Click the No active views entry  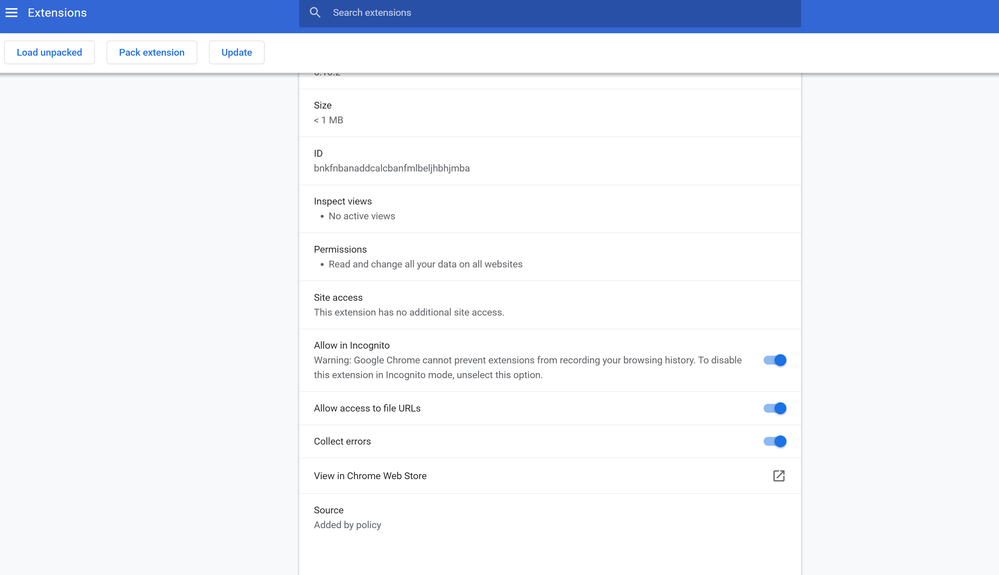[361, 216]
